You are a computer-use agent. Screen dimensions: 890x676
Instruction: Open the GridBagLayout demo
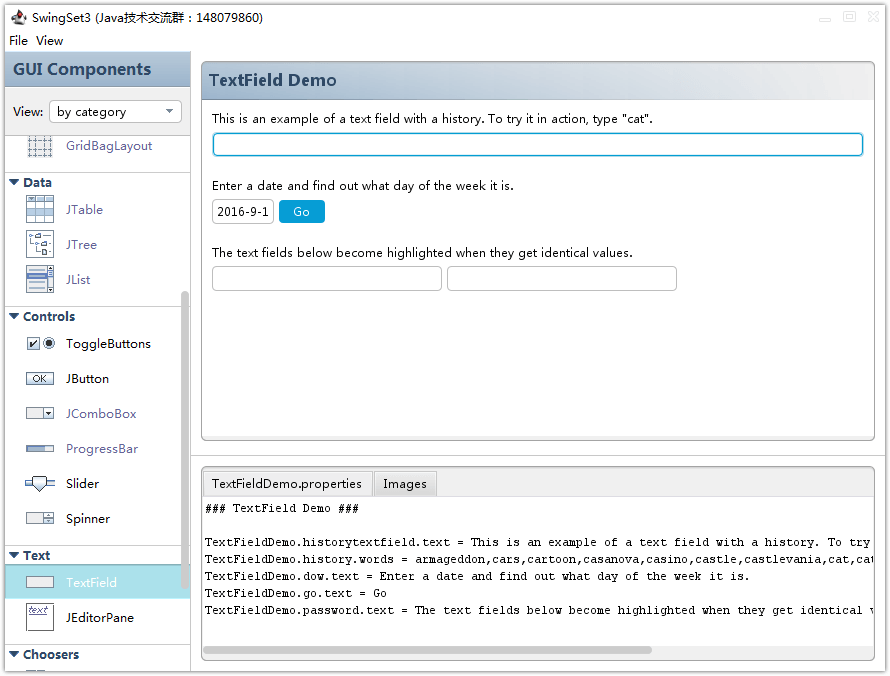coord(109,146)
